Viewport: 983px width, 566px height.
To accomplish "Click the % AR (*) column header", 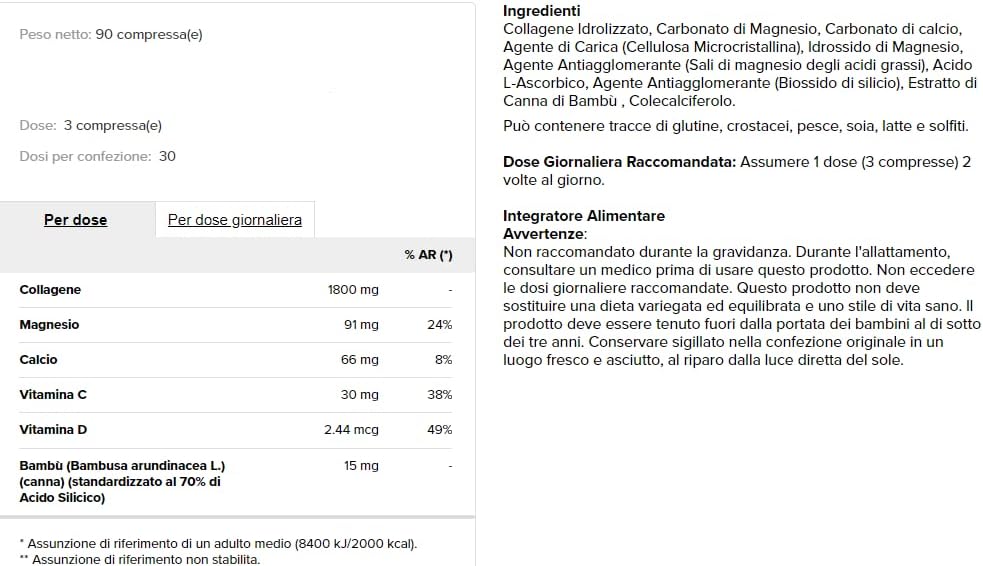I will (x=428, y=255).
